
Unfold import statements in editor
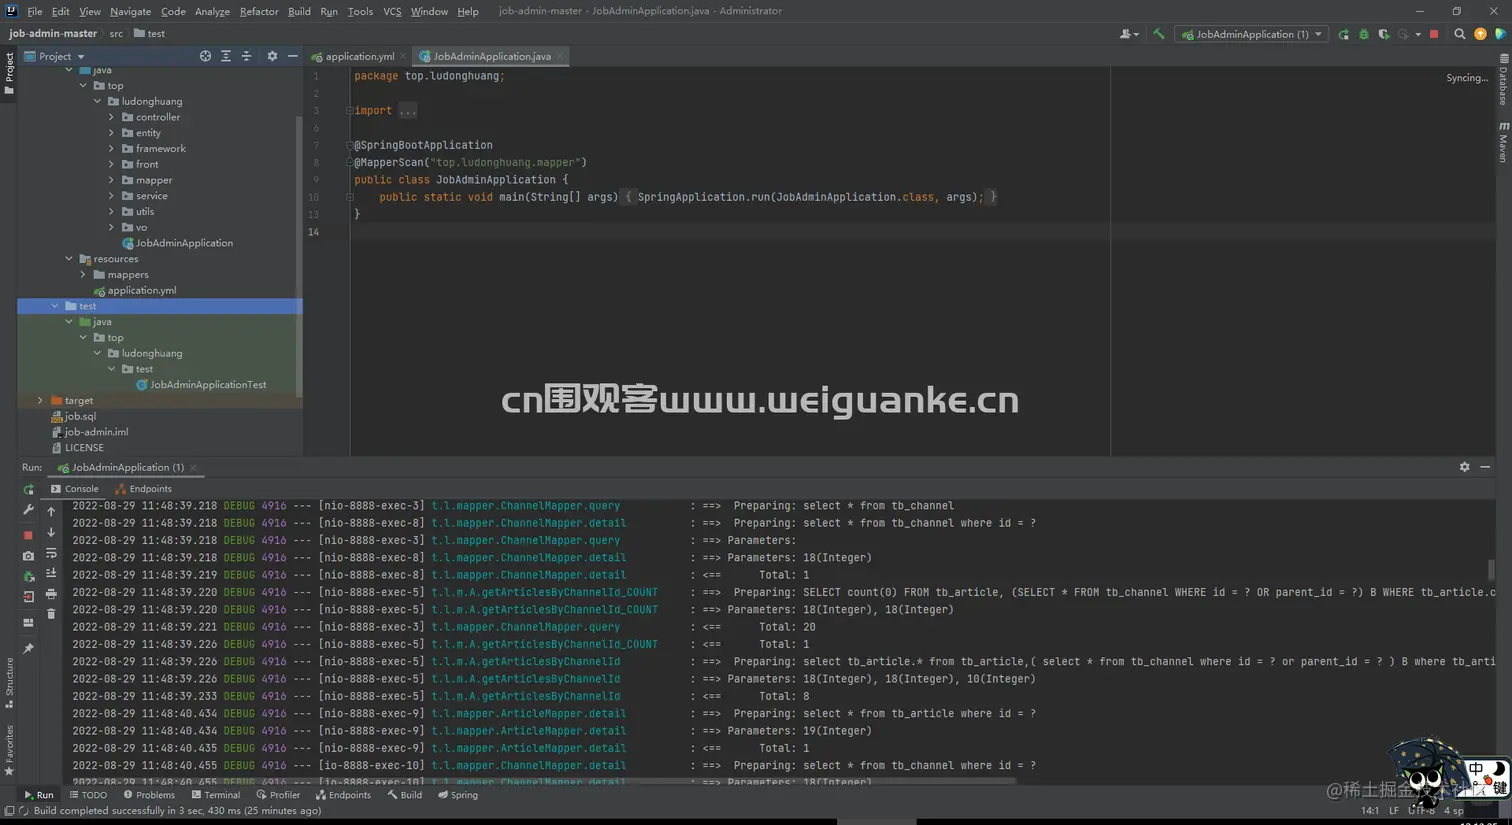(x=350, y=111)
